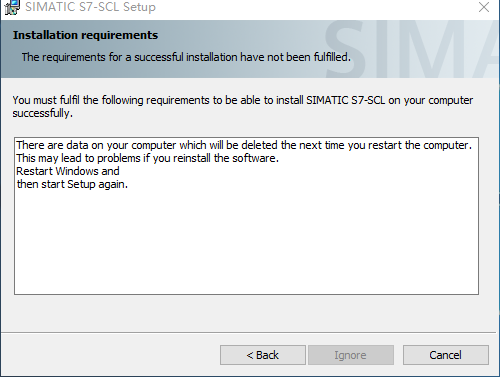The image size is (500, 377).
Task: Click the SIMATIC S7-SCL Setup title text
Action: 90,7
